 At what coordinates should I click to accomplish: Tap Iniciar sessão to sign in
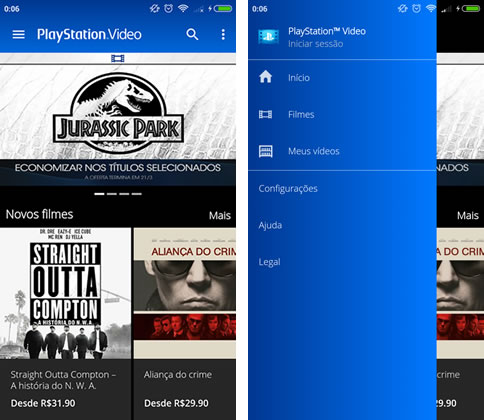pyautogui.click(x=315, y=44)
